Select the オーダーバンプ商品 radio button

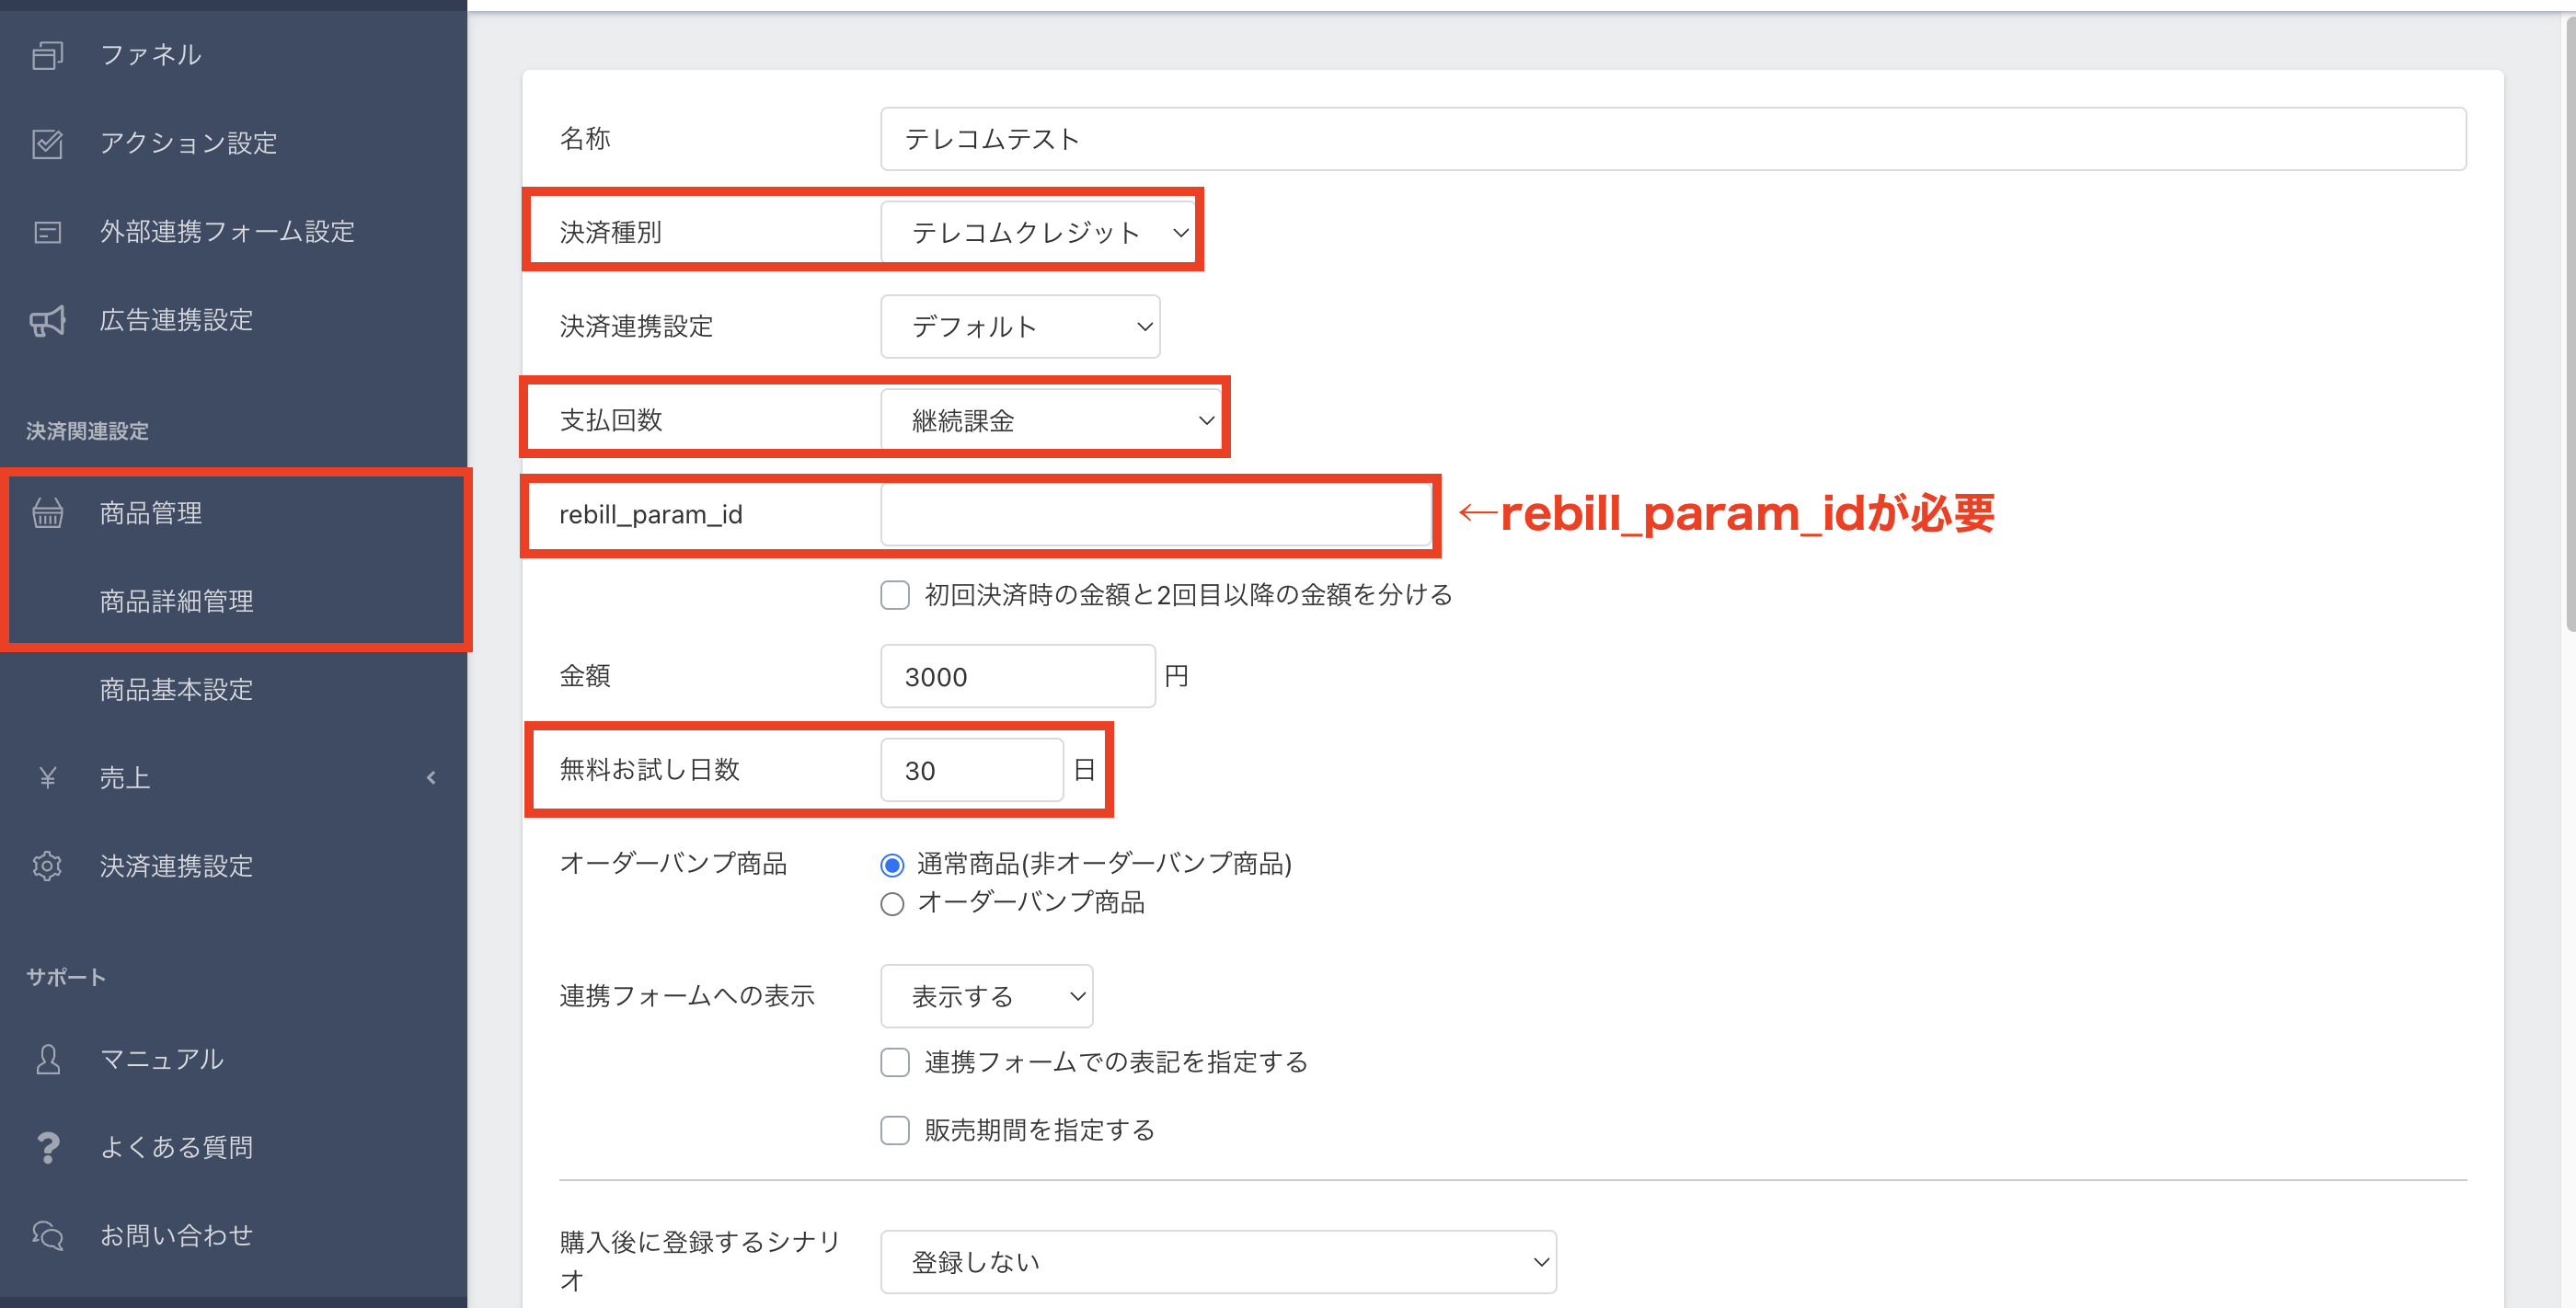click(x=892, y=904)
